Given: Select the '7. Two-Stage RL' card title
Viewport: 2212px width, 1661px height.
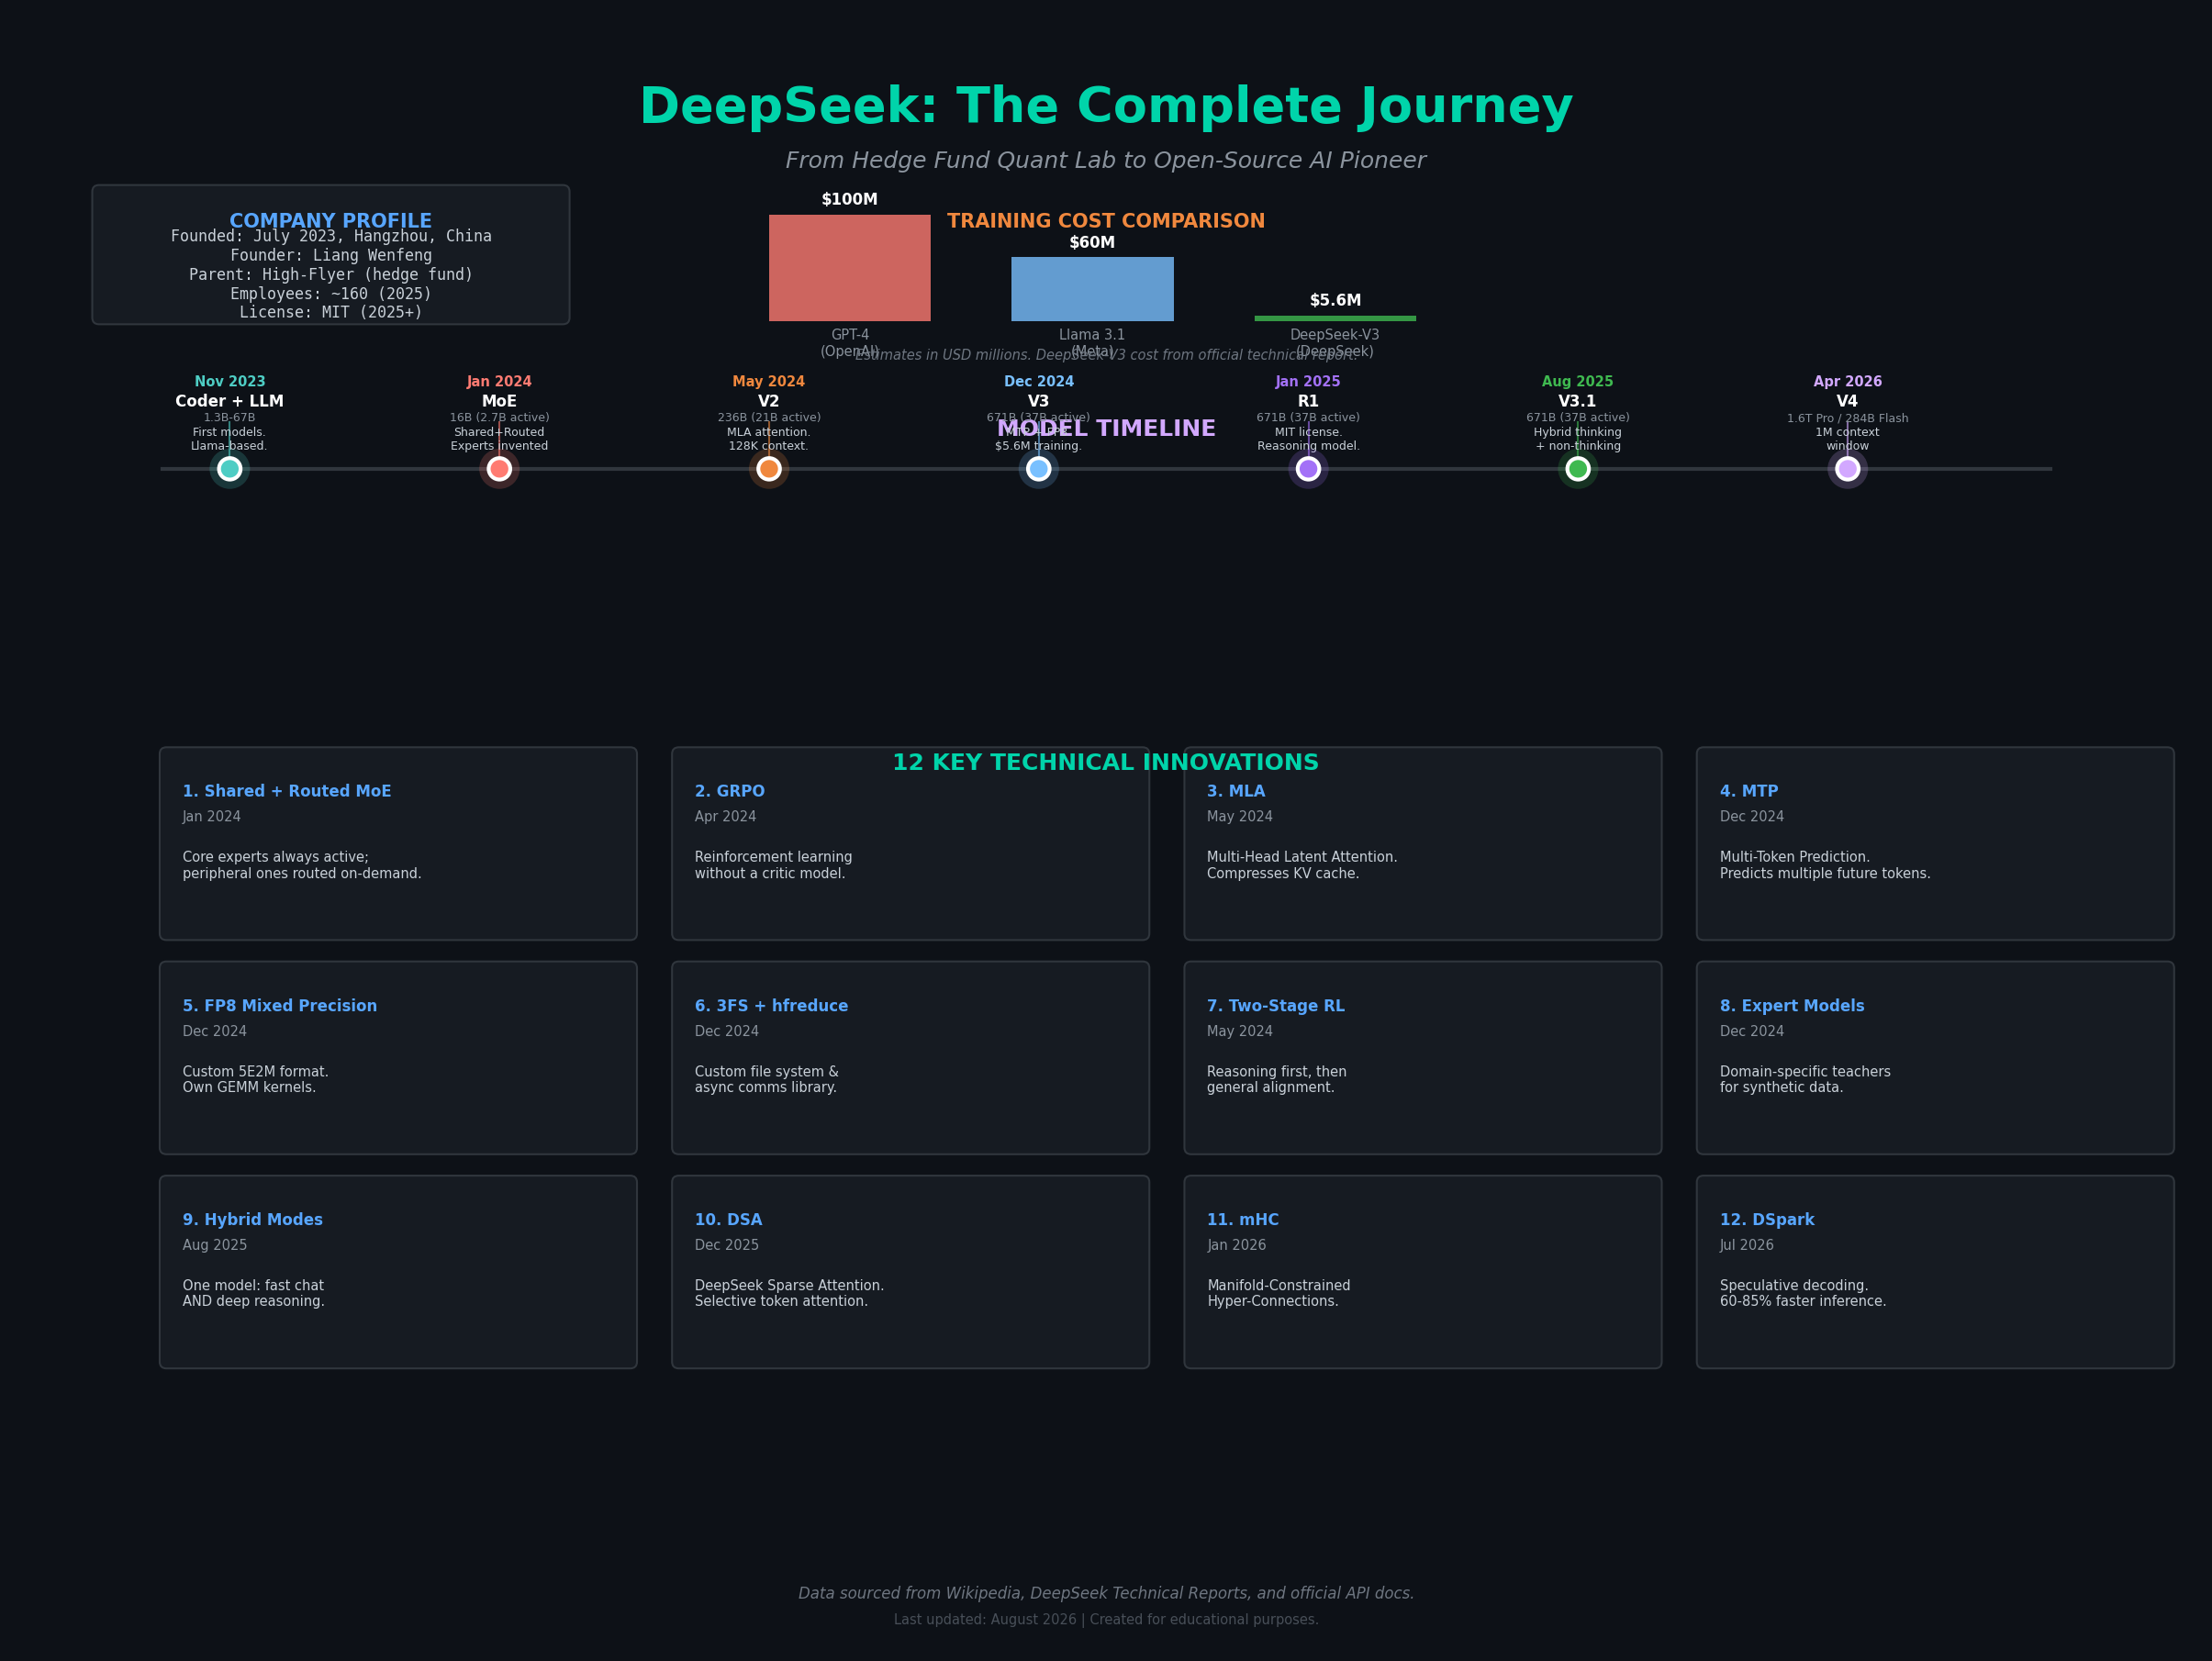Looking at the screenshot, I should coord(1276,1006).
